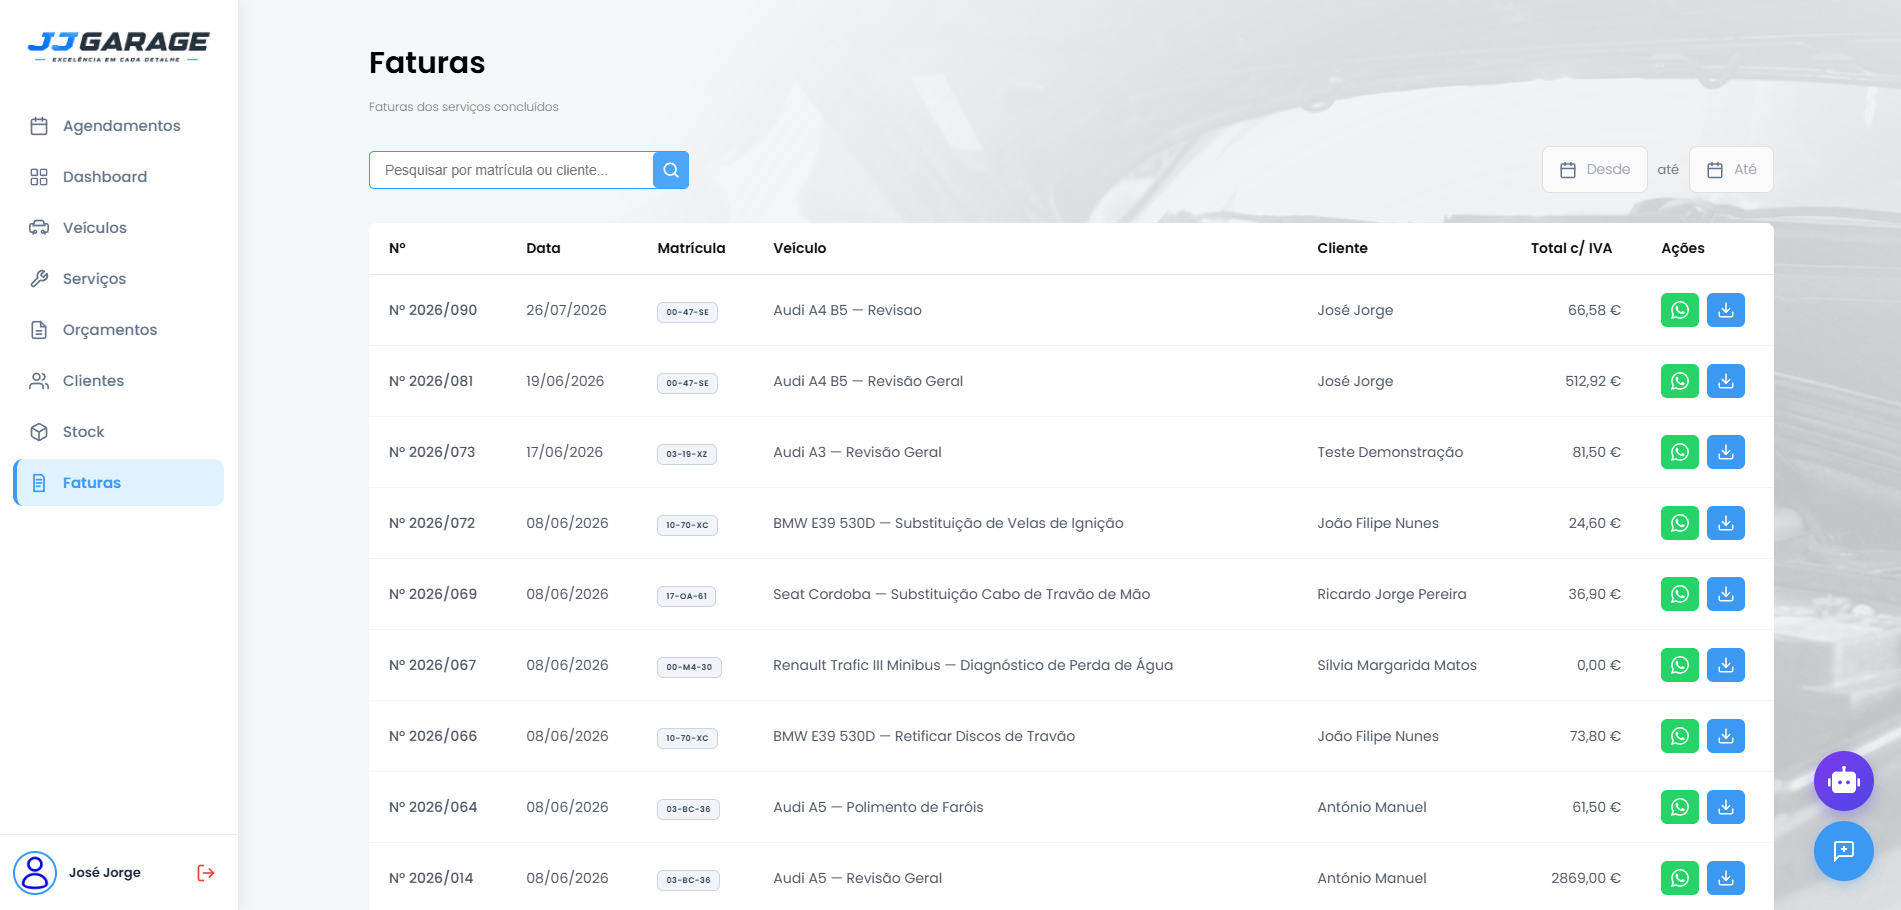Select invoice number Nº 2026/090

coord(433,310)
